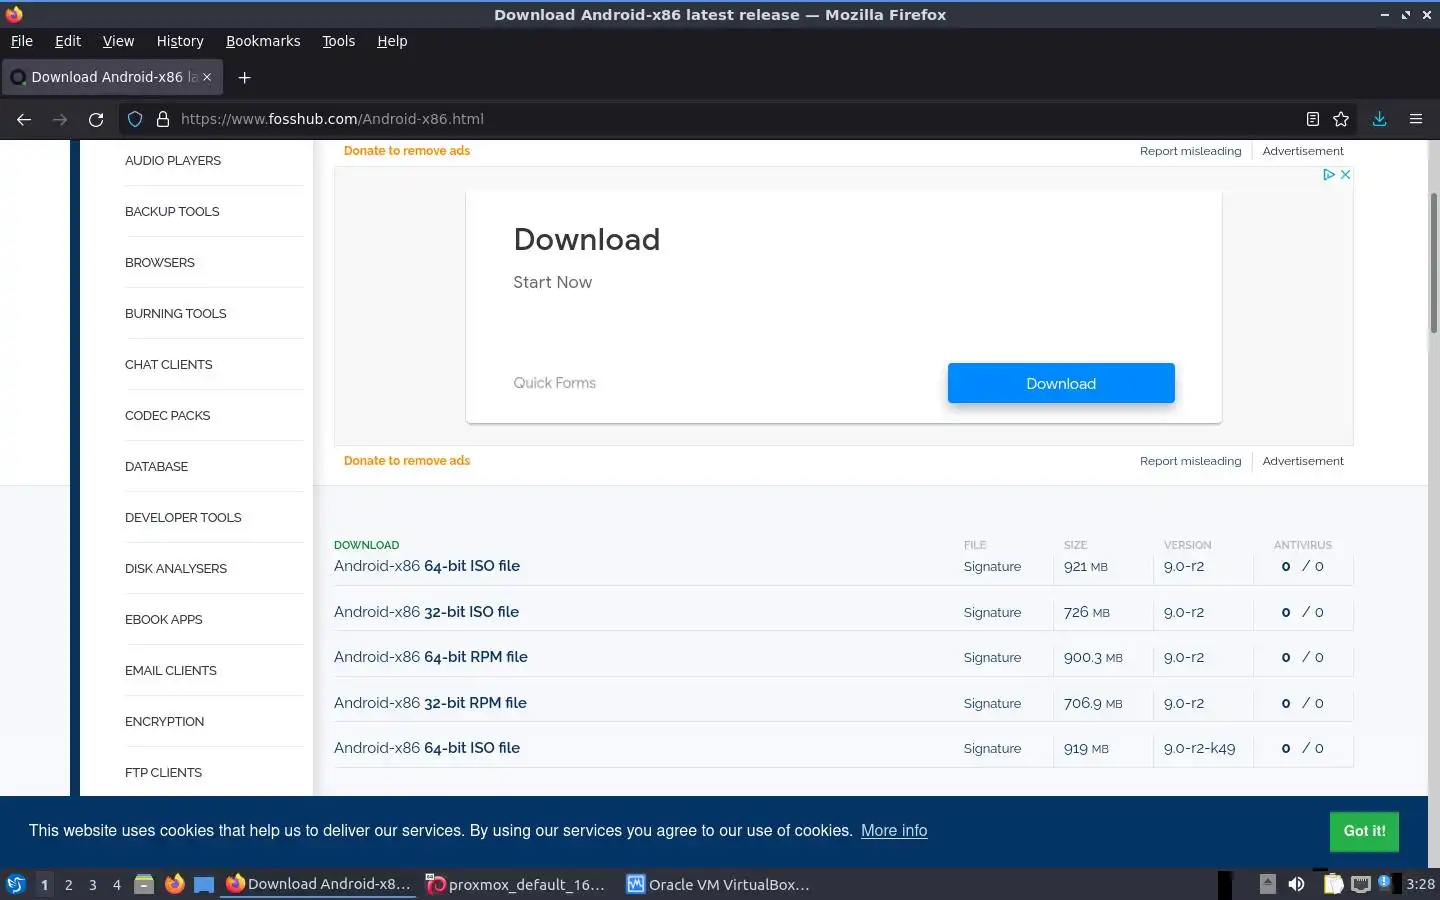Image resolution: width=1440 pixels, height=900 pixels.
Task: Open the BURNING TOOLS category
Action: [176, 314]
